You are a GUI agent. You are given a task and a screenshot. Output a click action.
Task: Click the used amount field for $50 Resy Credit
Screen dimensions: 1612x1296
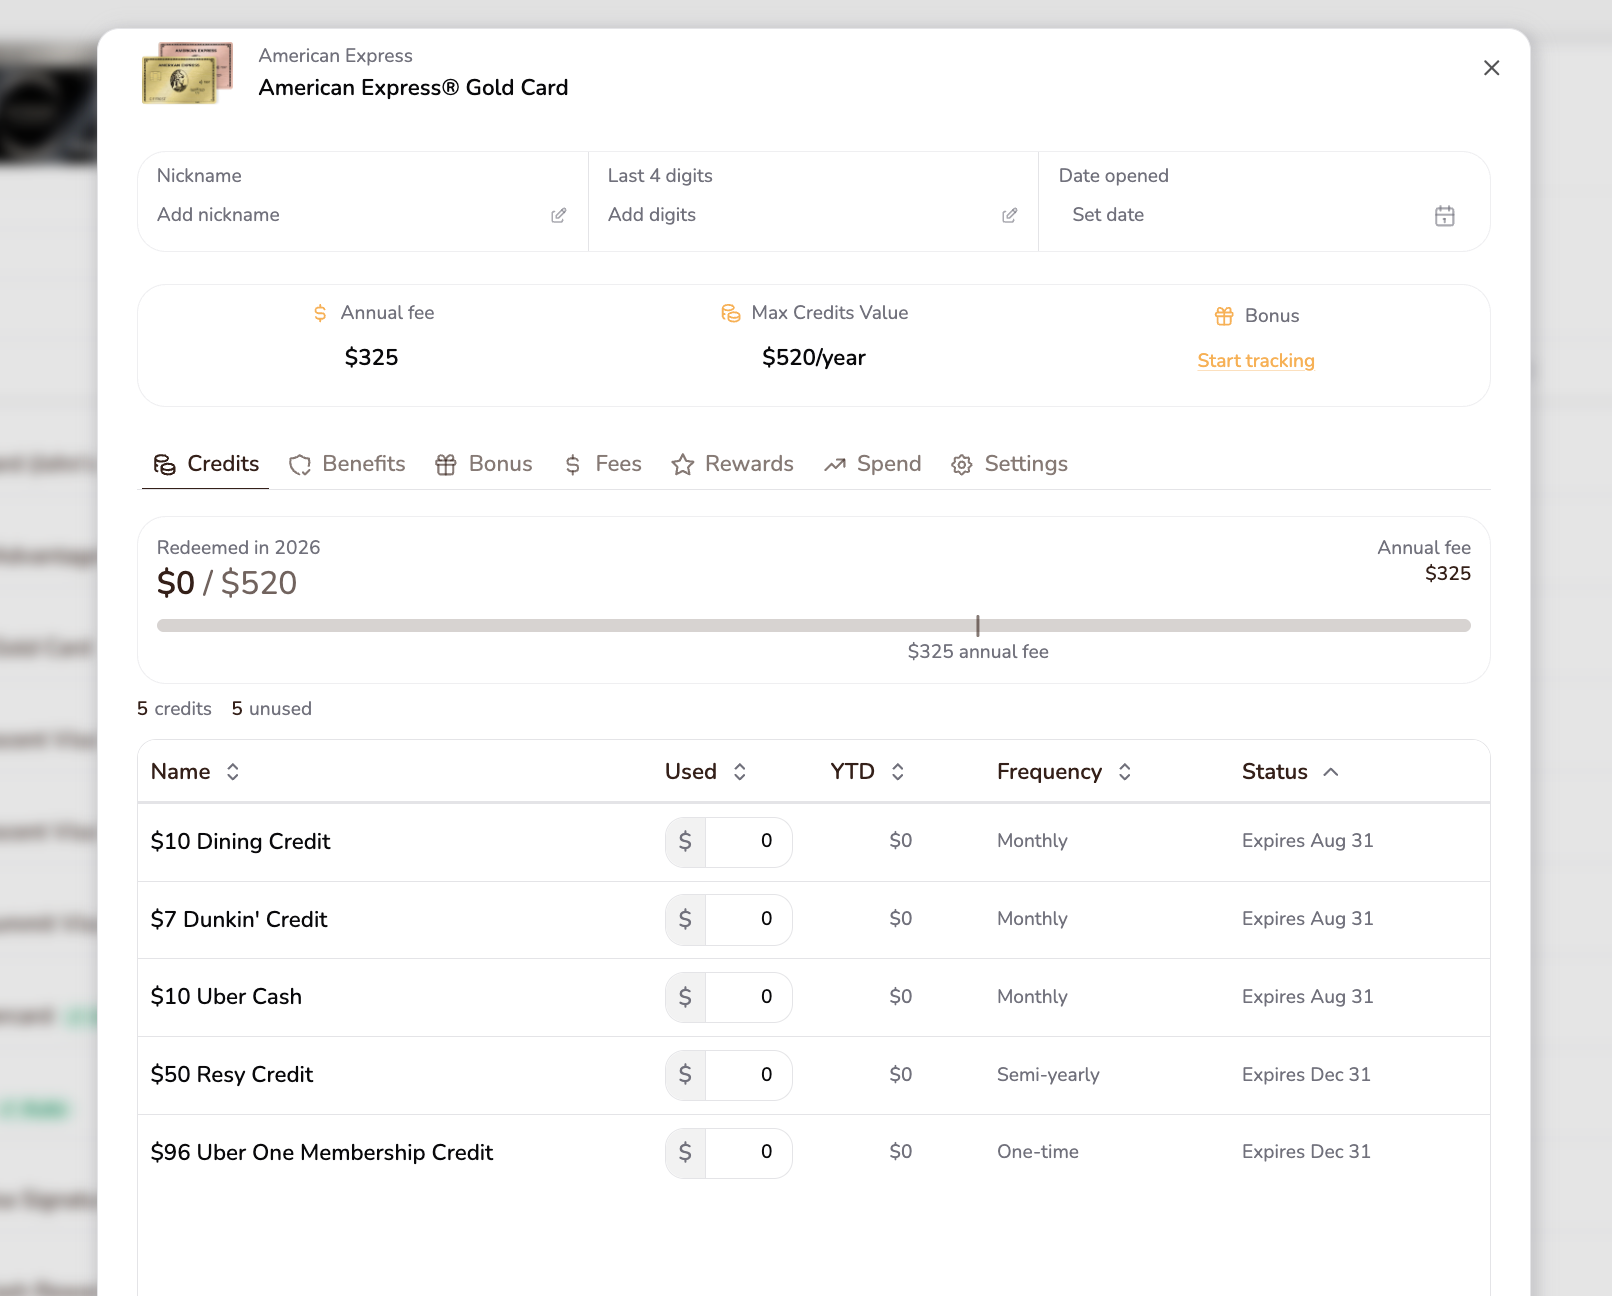point(749,1076)
